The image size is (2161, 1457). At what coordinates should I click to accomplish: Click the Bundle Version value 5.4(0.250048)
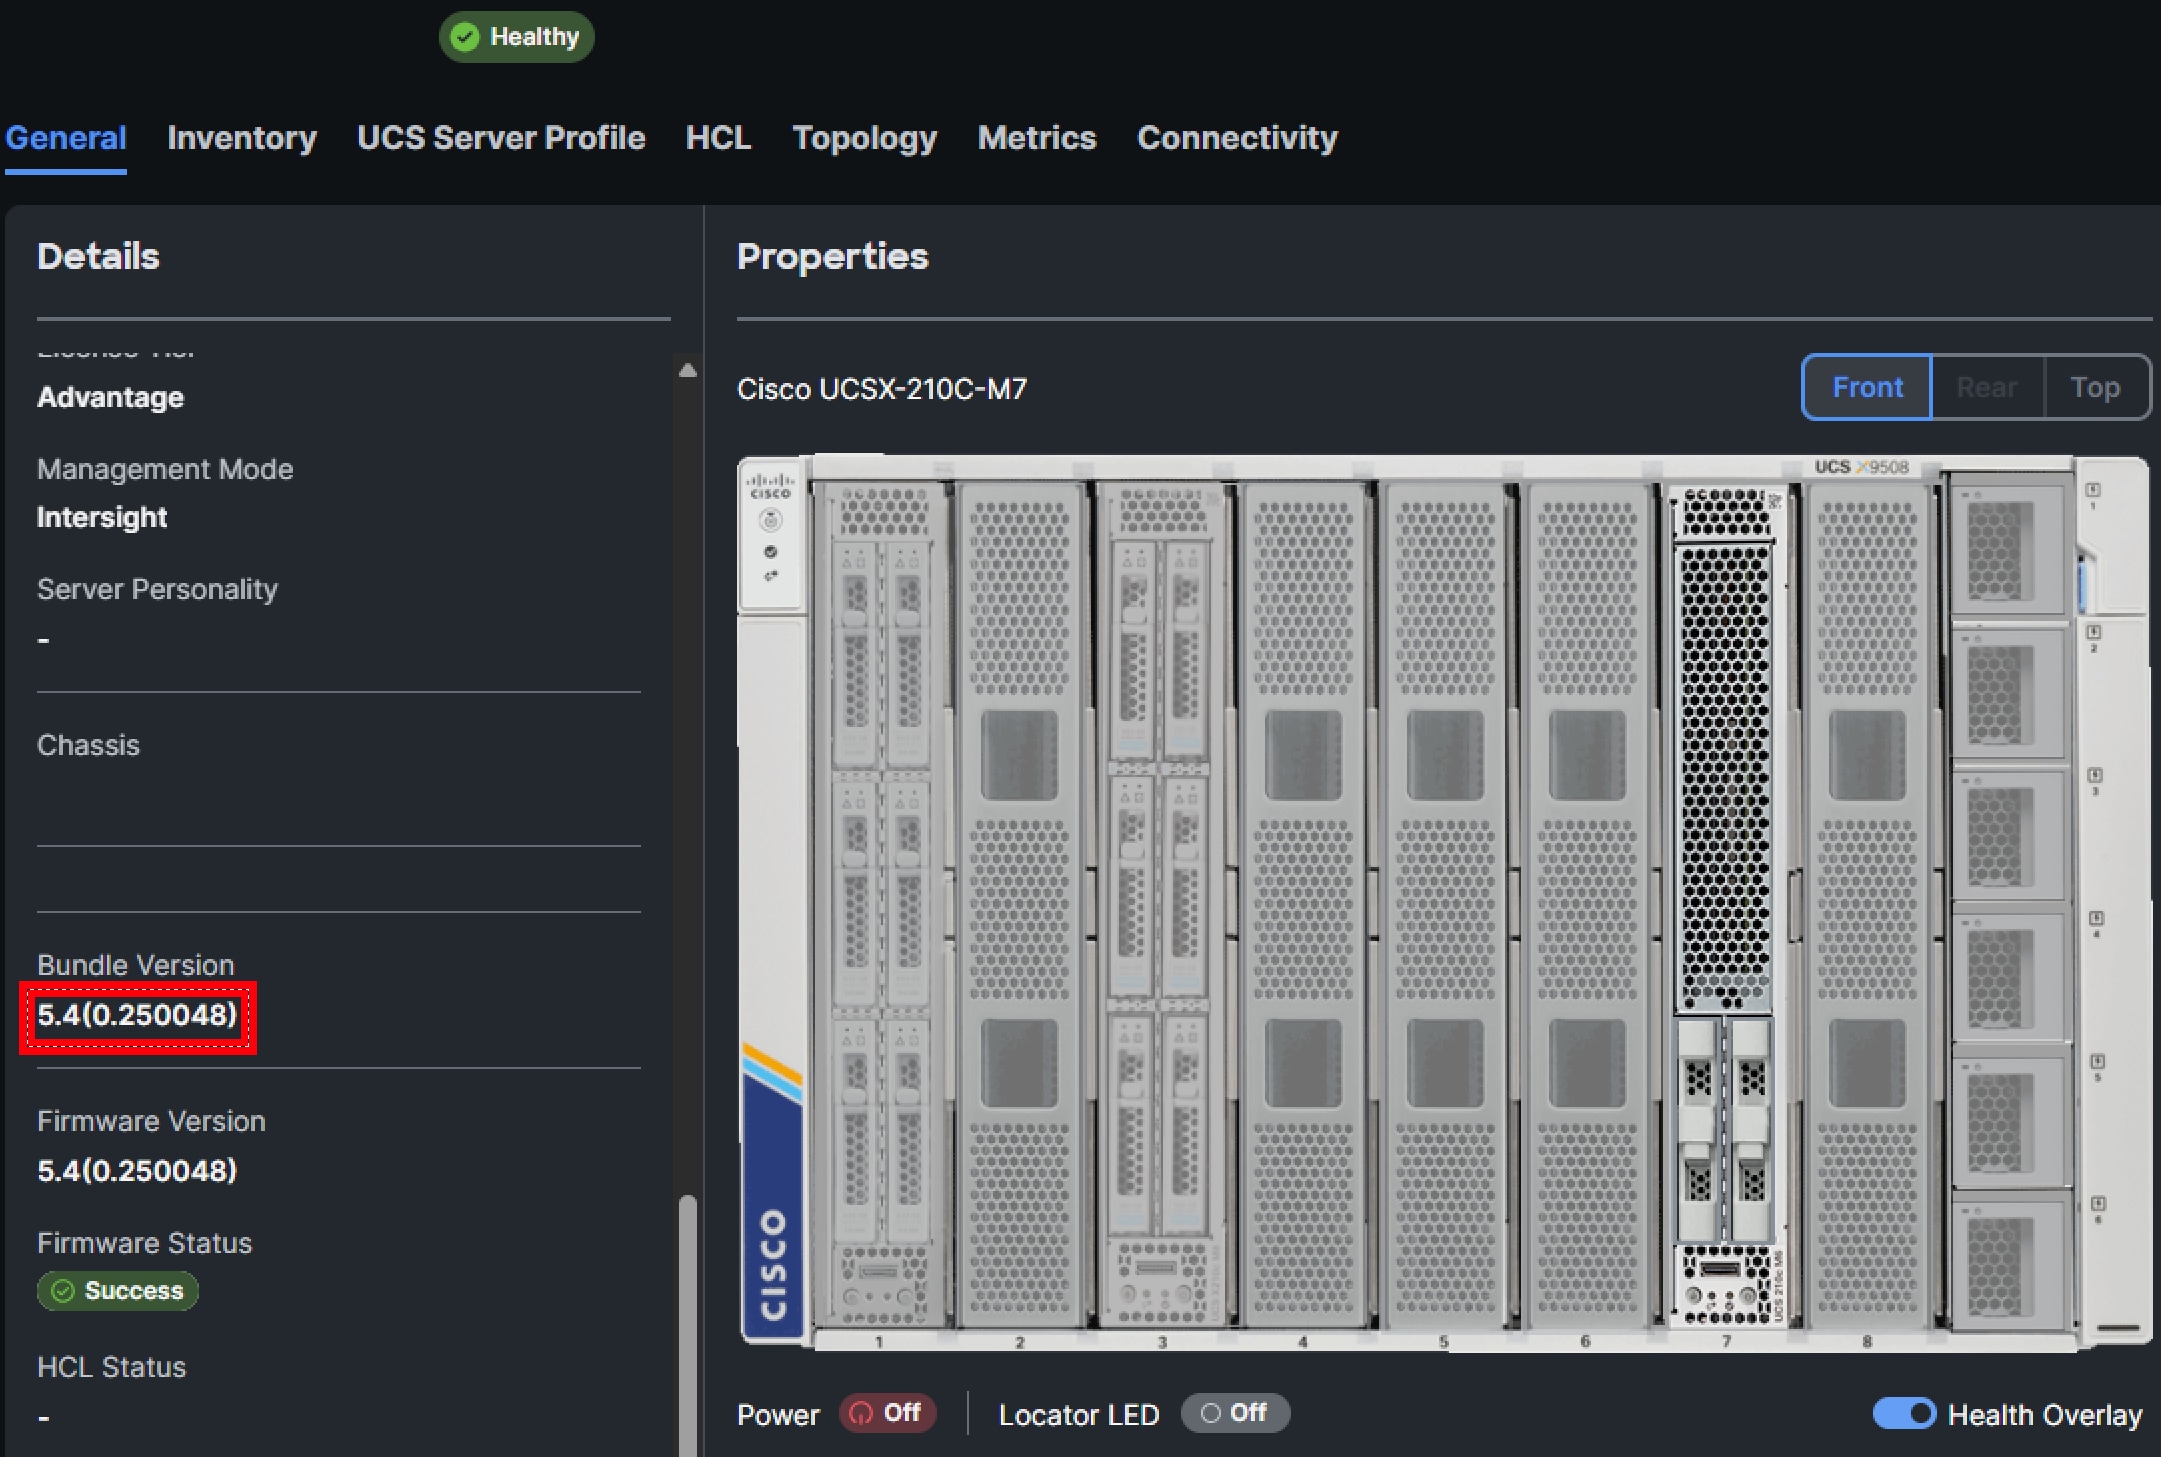[137, 1015]
